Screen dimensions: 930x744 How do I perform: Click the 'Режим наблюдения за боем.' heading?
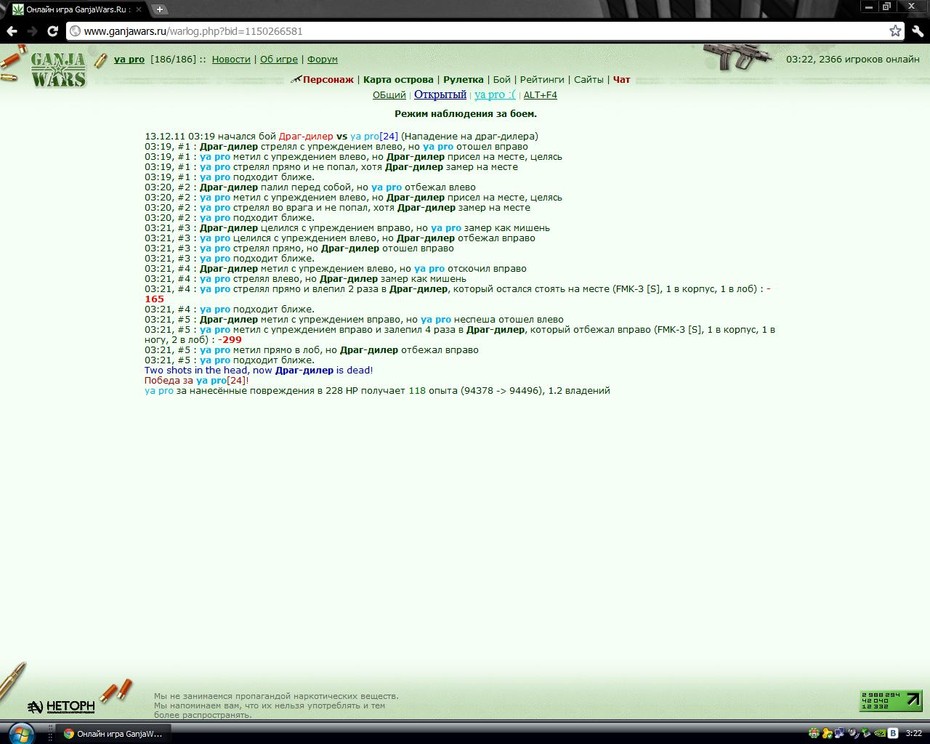click(x=466, y=114)
